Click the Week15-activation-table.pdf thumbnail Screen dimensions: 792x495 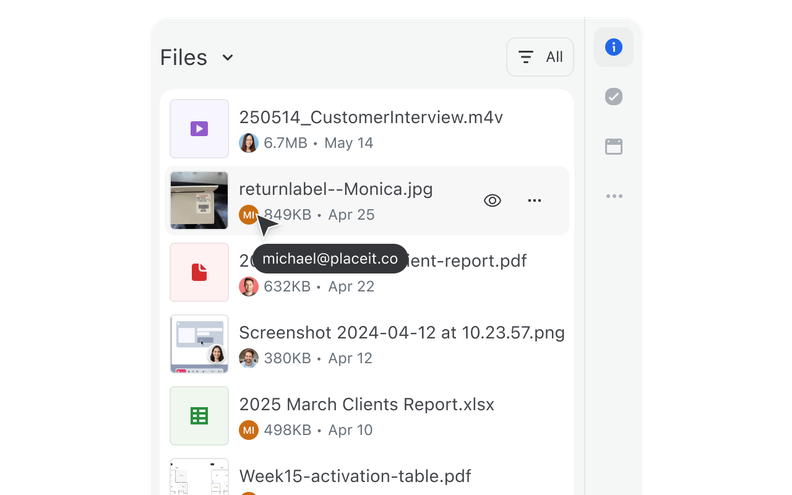[199, 477]
